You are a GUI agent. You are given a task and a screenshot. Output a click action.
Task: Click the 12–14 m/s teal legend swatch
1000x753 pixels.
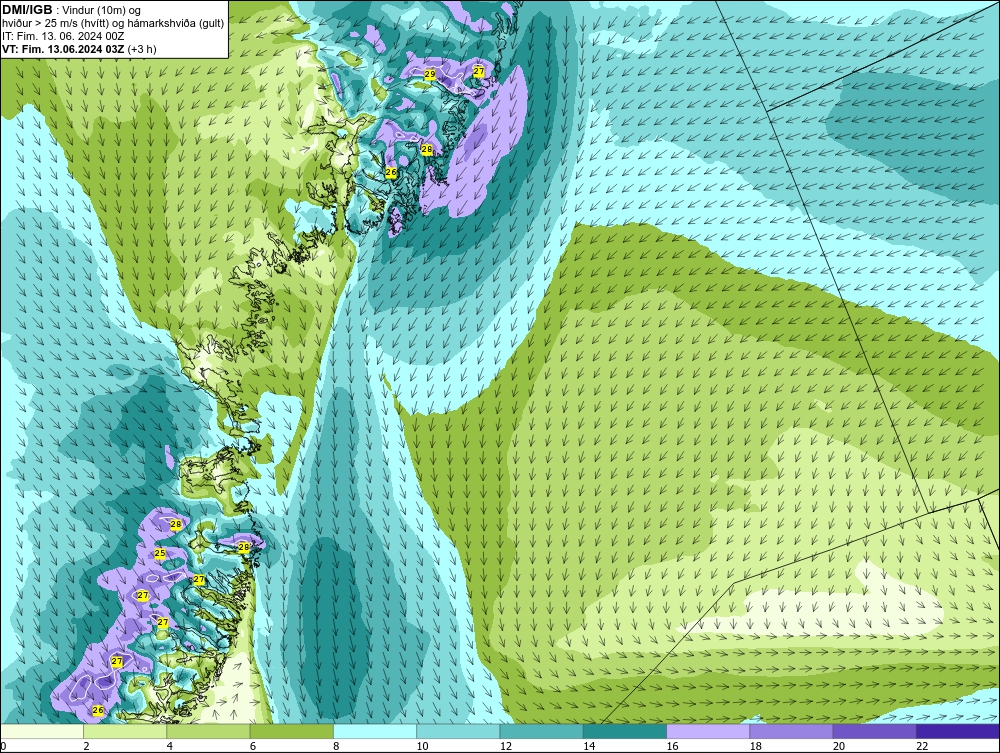click(541, 731)
